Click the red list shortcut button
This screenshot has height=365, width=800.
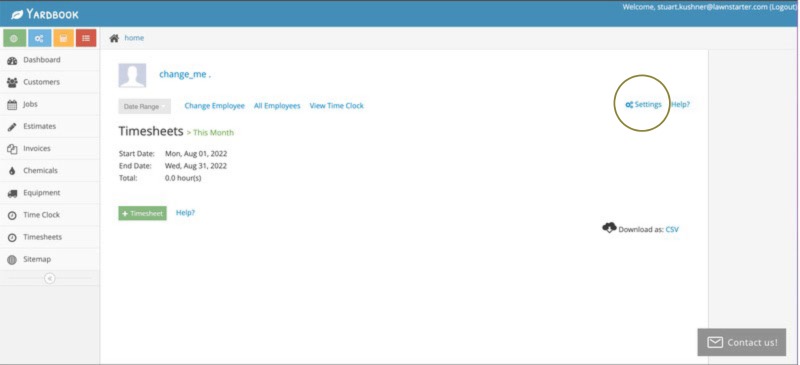(x=86, y=38)
